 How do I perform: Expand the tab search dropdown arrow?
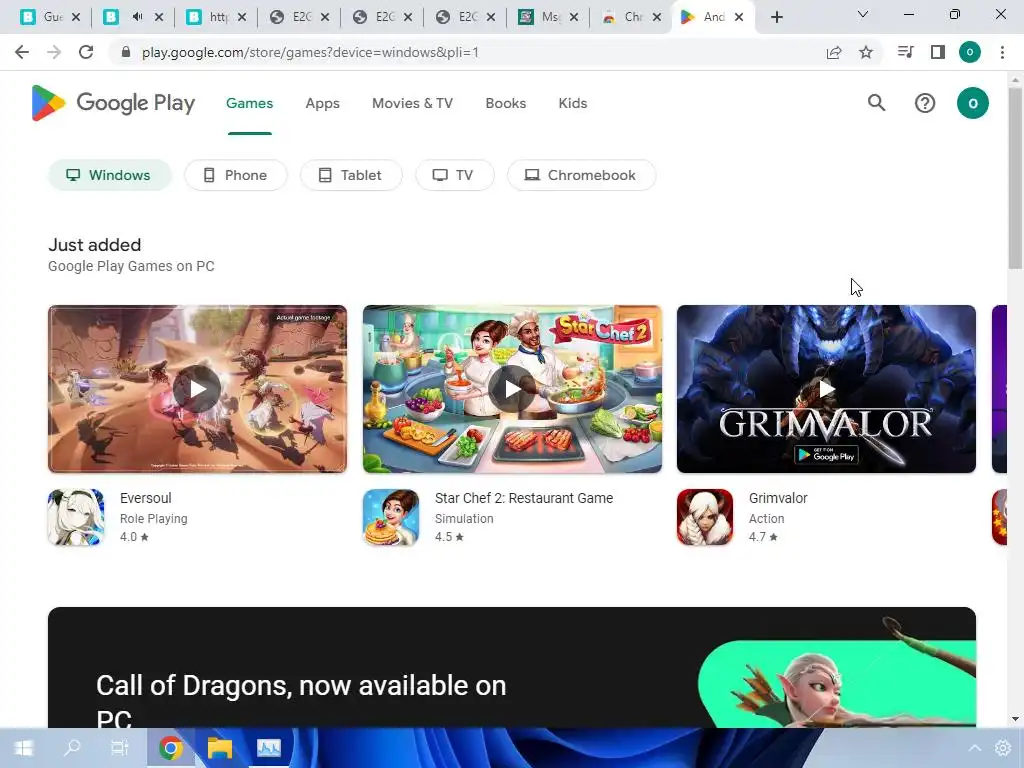pyautogui.click(x=862, y=14)
